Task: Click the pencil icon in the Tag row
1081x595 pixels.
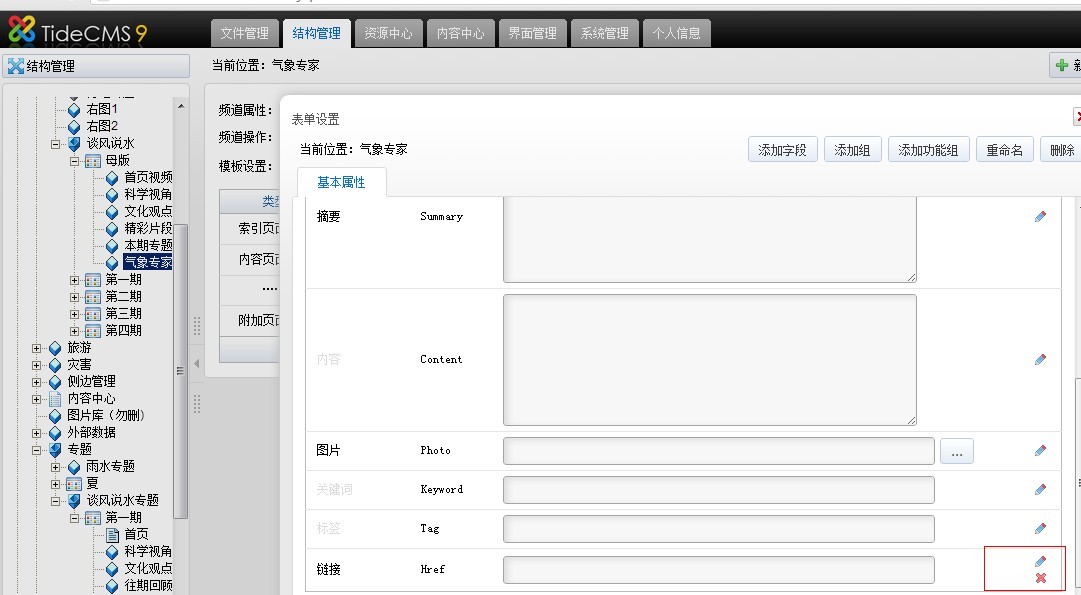Action: point(1040,528)
